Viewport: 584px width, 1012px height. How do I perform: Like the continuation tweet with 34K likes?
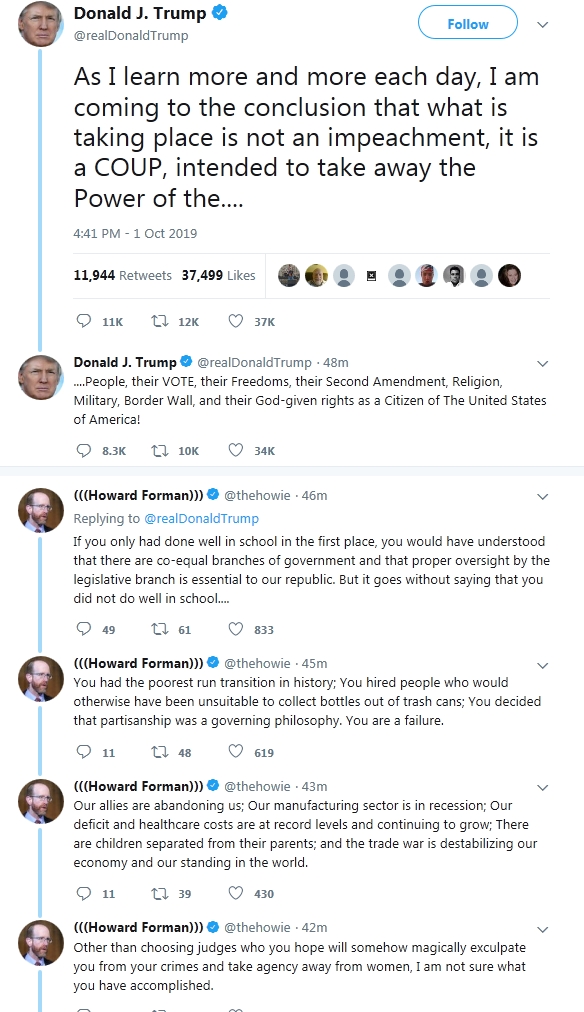click(252, 450)
